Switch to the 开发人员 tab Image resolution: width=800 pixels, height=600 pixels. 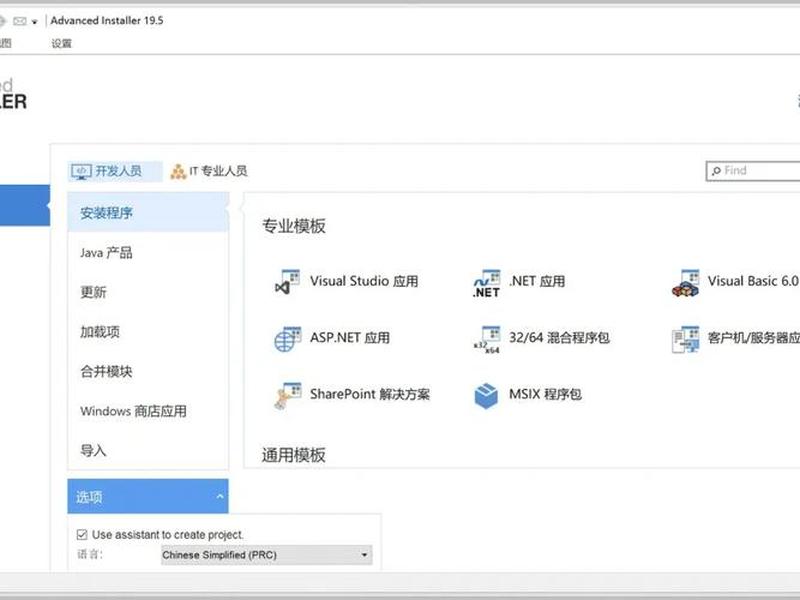click(x=115, y=171)
